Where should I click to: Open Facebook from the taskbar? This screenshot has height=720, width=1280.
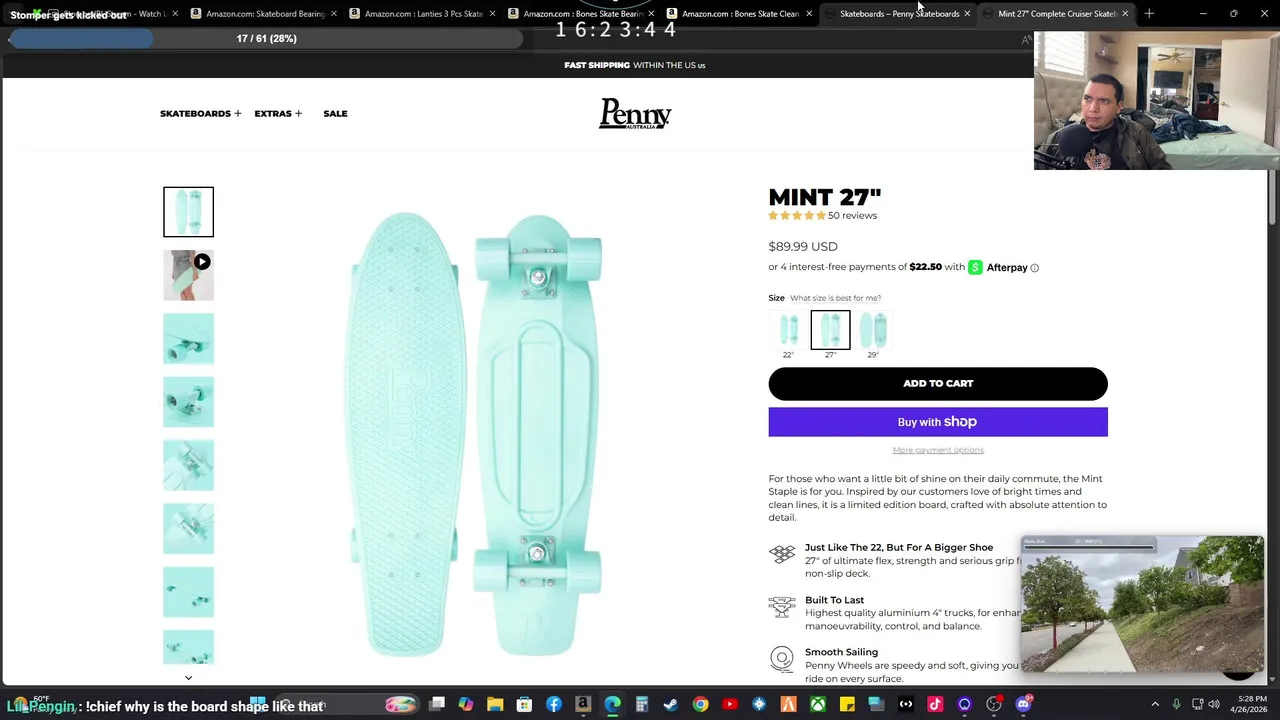coord(554,704)
